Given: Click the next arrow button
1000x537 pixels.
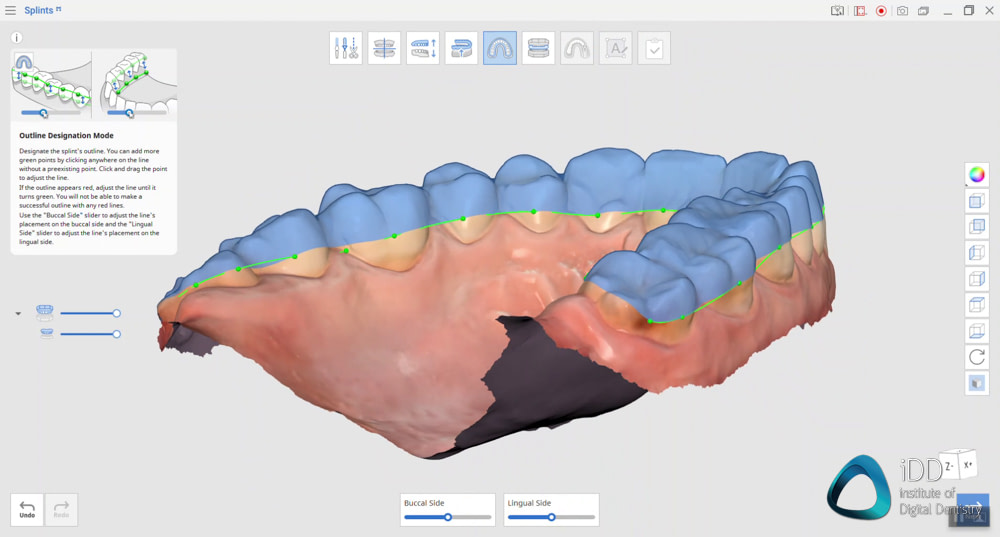Looking at the screenshot, I should pos(972,509).
